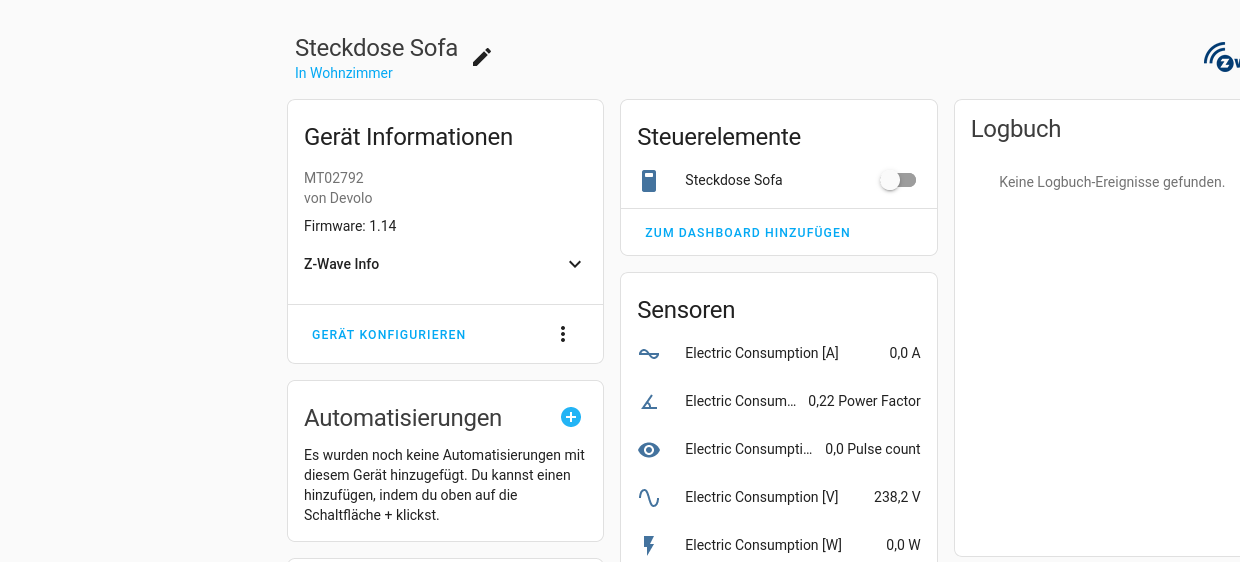
Task: Click the MT02792 model text
Action: tap(334, 178)
